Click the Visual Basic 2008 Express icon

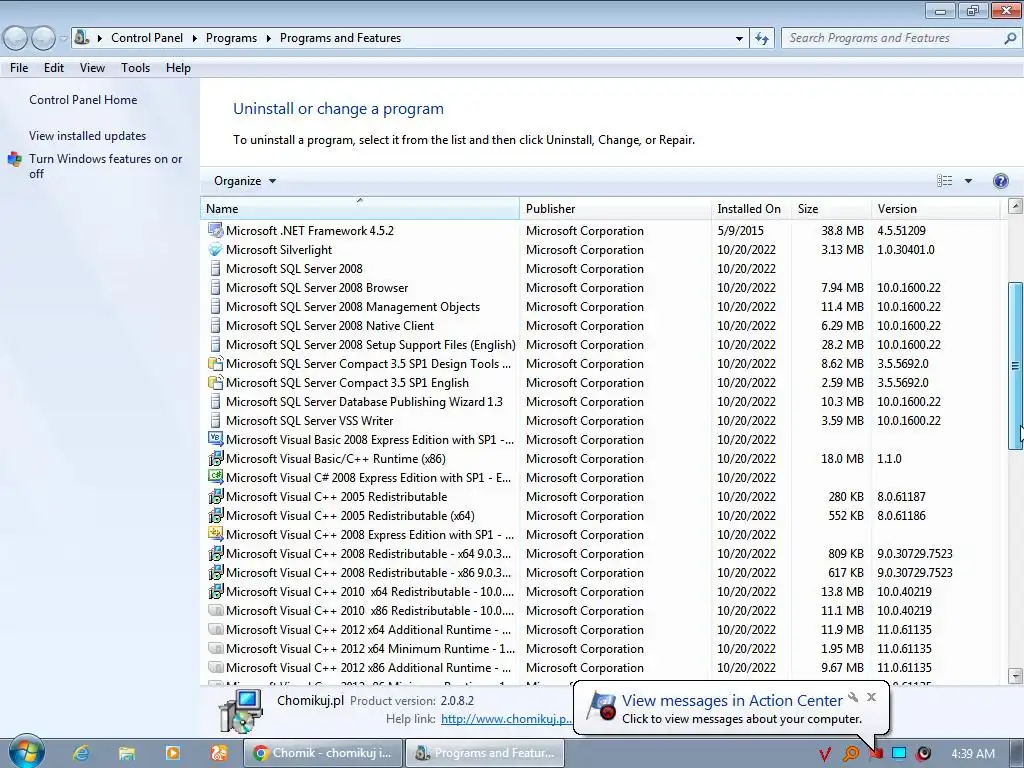point(215,440)
